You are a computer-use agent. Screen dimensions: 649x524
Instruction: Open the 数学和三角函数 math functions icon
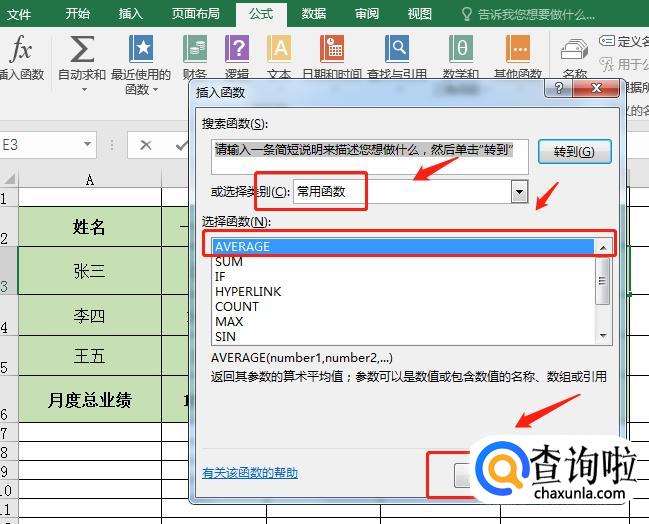click(461, 50)
